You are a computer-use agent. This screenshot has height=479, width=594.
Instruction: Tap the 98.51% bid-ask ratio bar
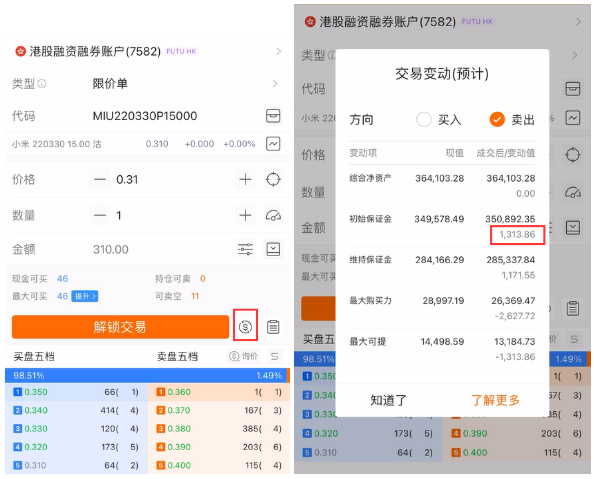tap(147, 375)
